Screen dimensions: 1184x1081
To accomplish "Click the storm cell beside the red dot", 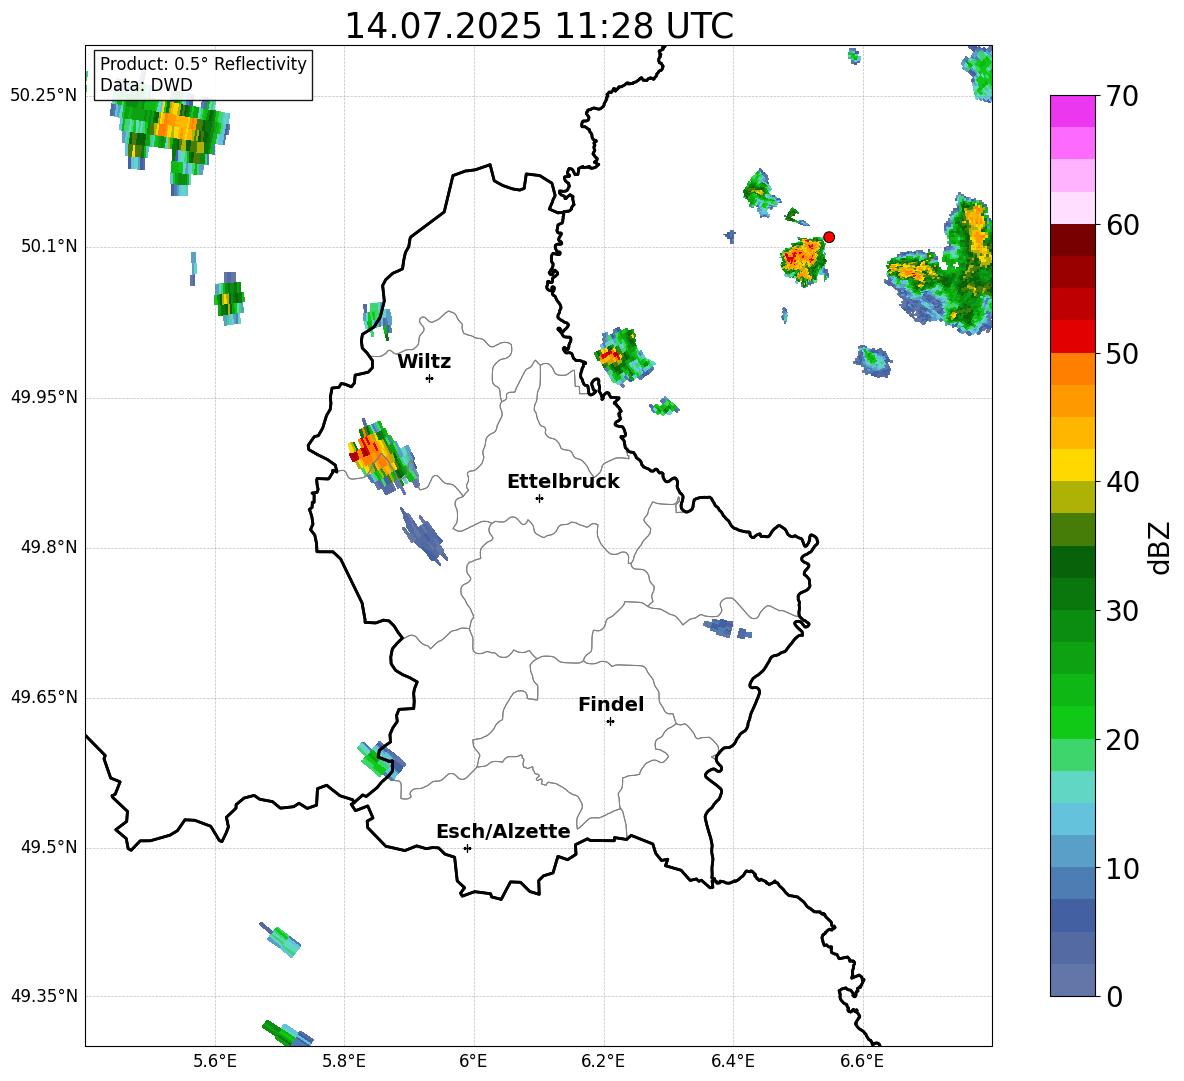I will click(x=803, y=261).
